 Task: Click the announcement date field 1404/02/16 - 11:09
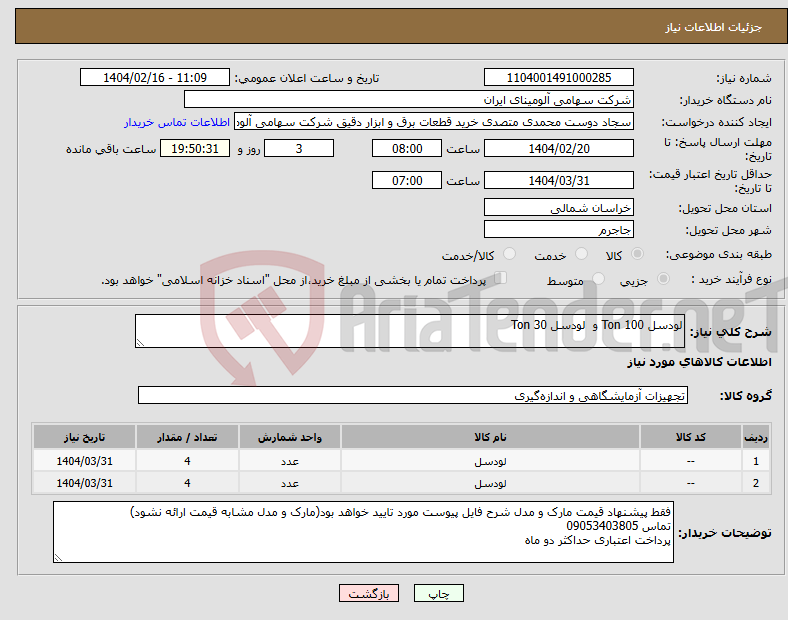(x=155, y=77)
